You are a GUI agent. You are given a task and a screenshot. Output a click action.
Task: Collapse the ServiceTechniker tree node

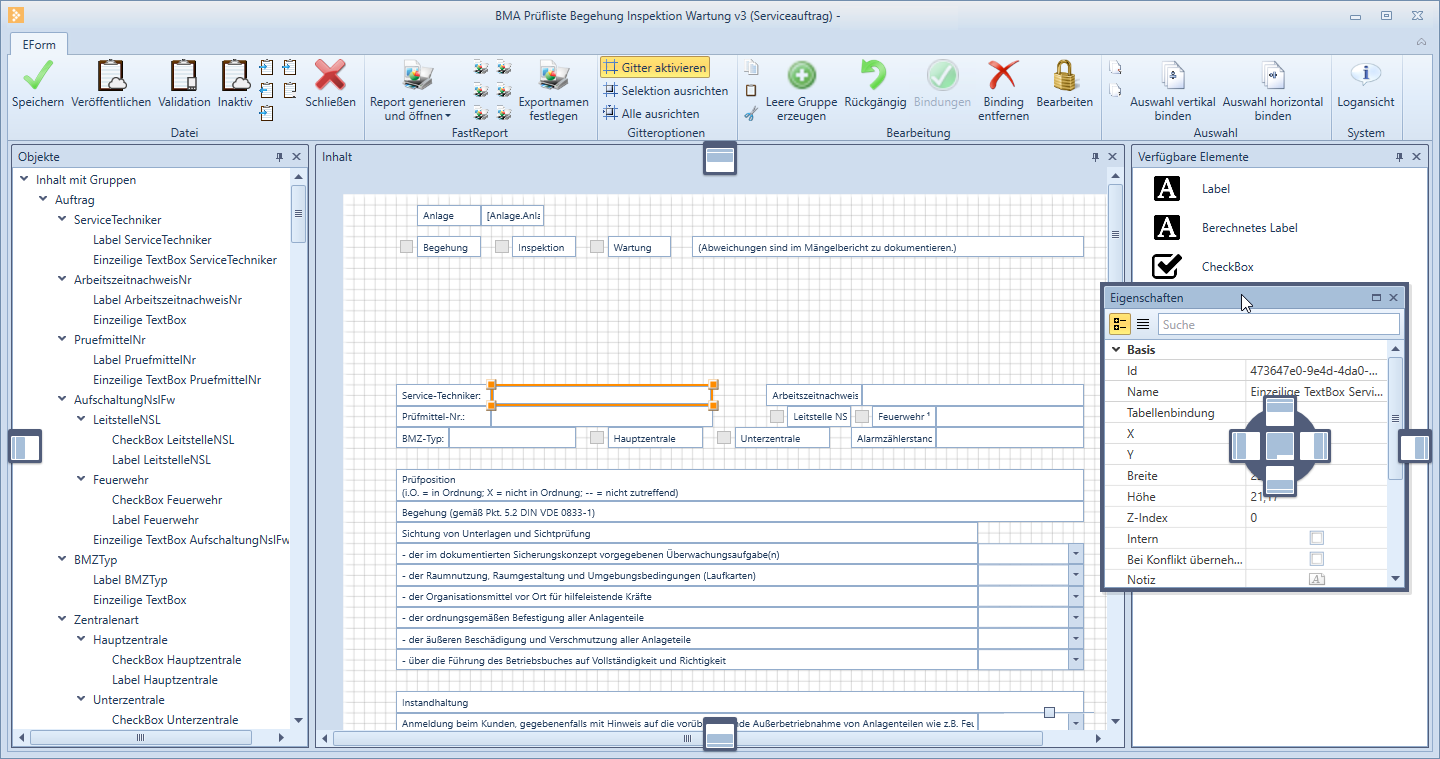(63, 220)
